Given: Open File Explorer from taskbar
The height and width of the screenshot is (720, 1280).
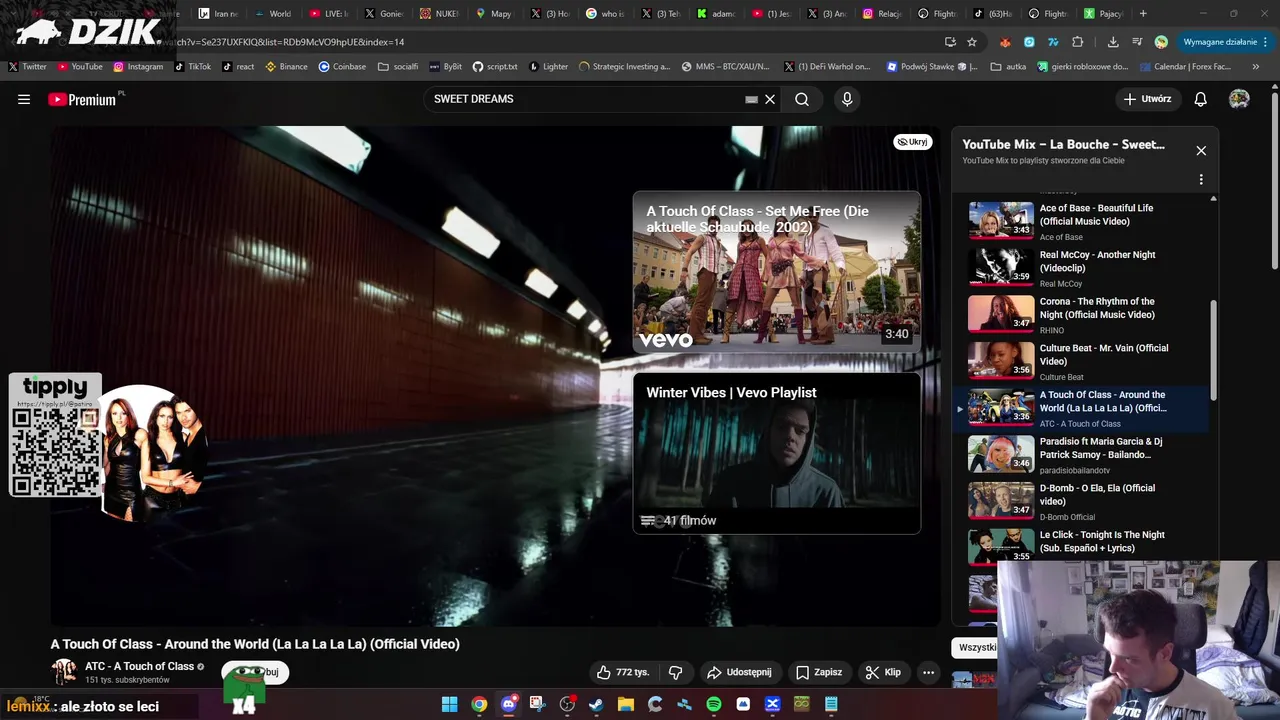Looking at the screenshot, I should [626, 704].
